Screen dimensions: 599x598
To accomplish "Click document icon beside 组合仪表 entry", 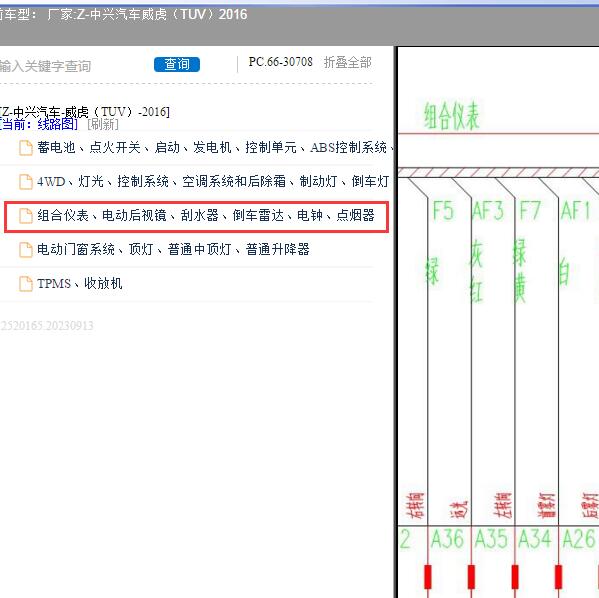I will coord(26,216).
